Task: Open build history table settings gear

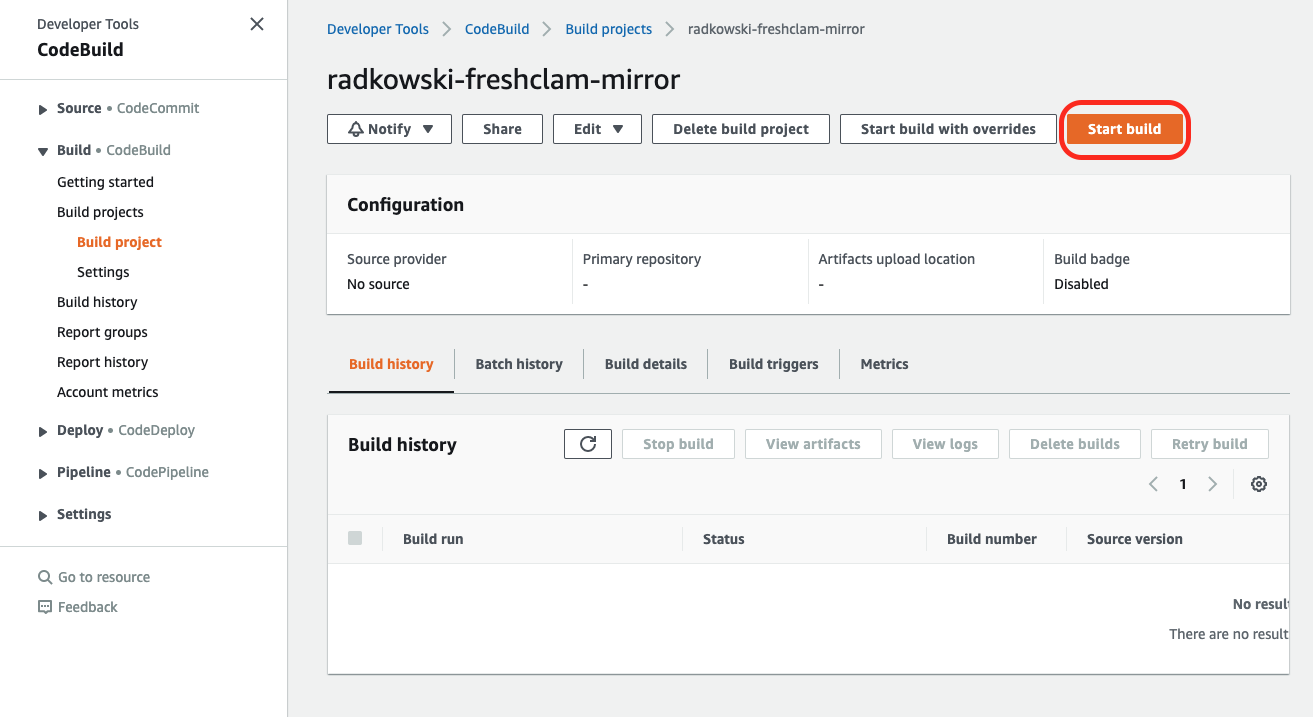Action: point(1259,484)
